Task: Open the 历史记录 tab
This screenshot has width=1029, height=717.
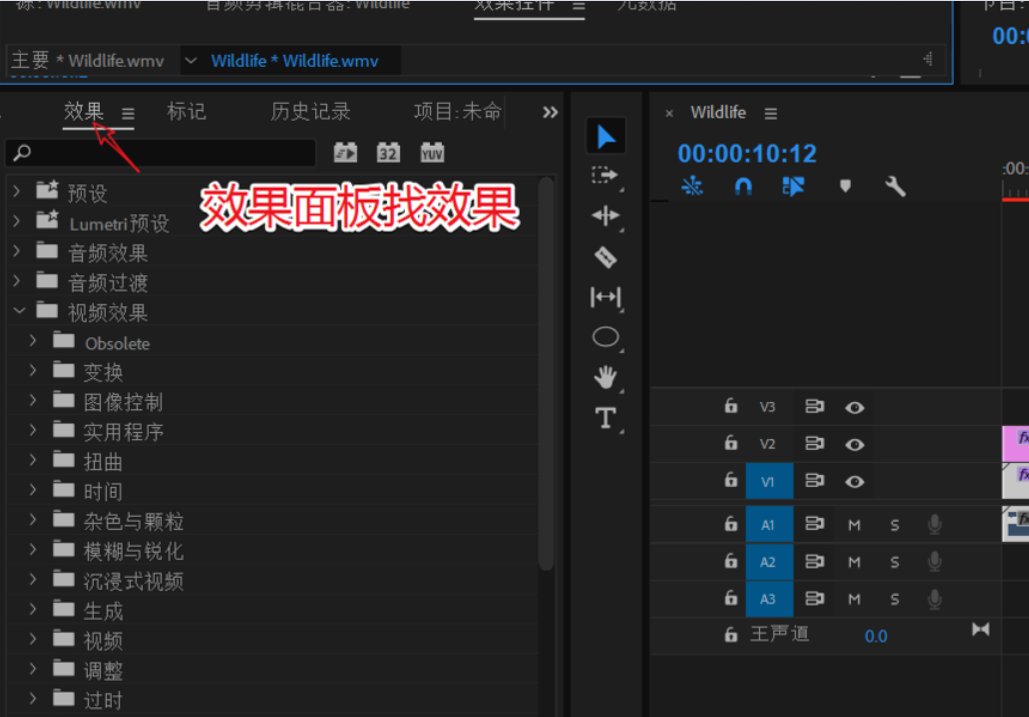Action: [310, 112]
